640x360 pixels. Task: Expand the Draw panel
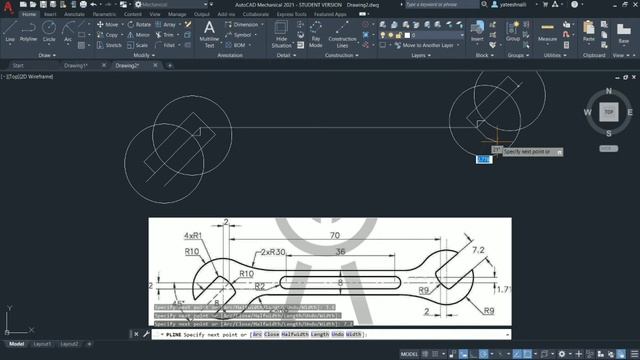click(47, 55)
